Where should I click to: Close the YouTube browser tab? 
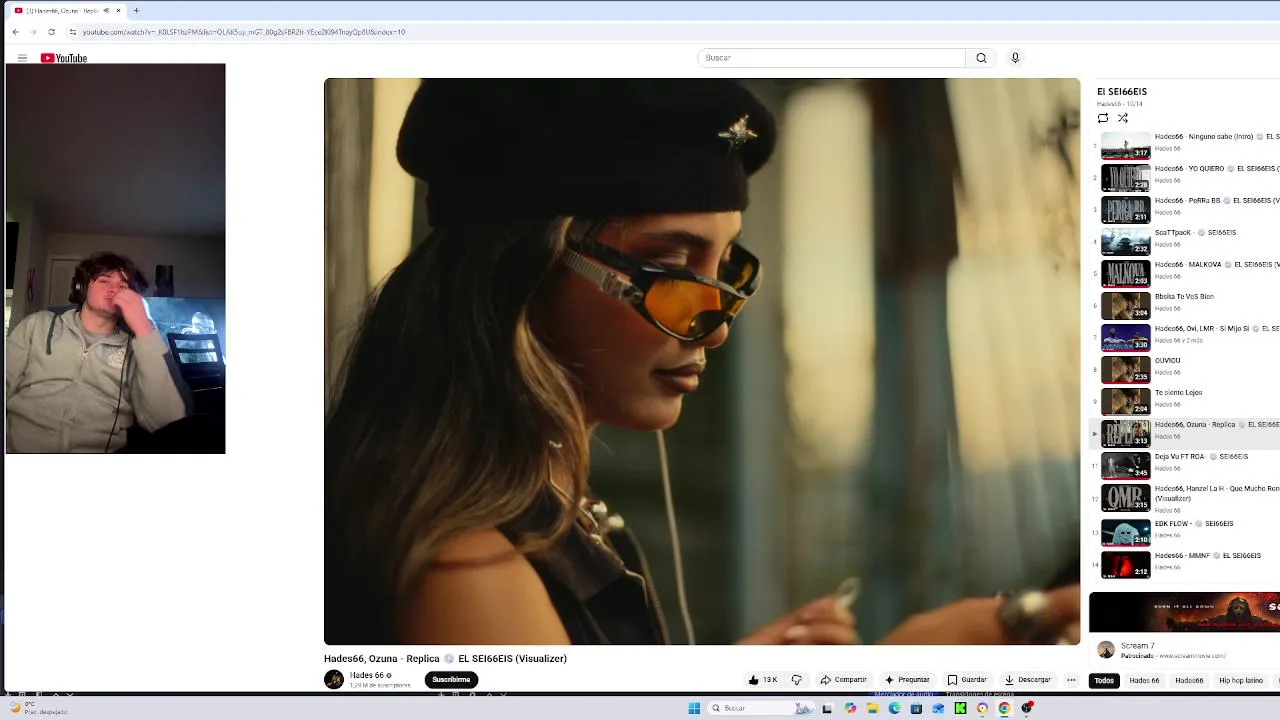(x=118, y=11)
